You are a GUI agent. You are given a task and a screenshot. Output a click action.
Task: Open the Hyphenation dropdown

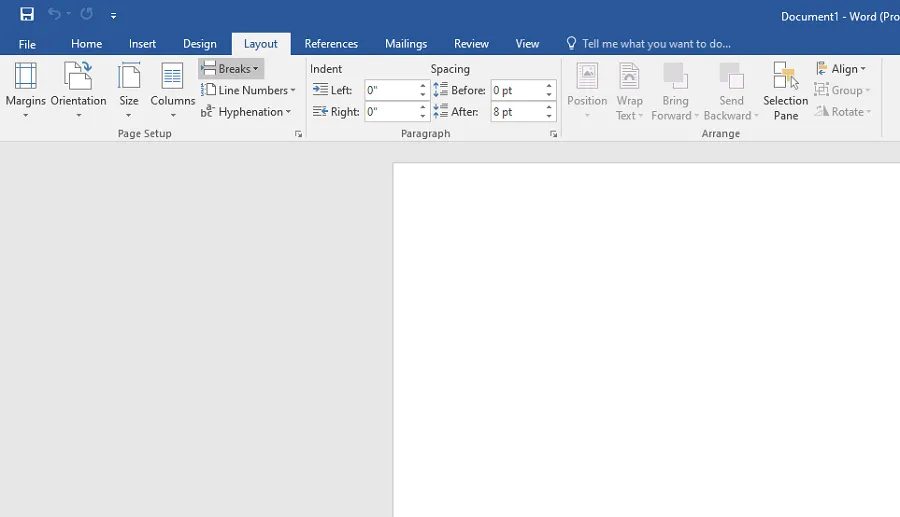click(x=246, y=112)
